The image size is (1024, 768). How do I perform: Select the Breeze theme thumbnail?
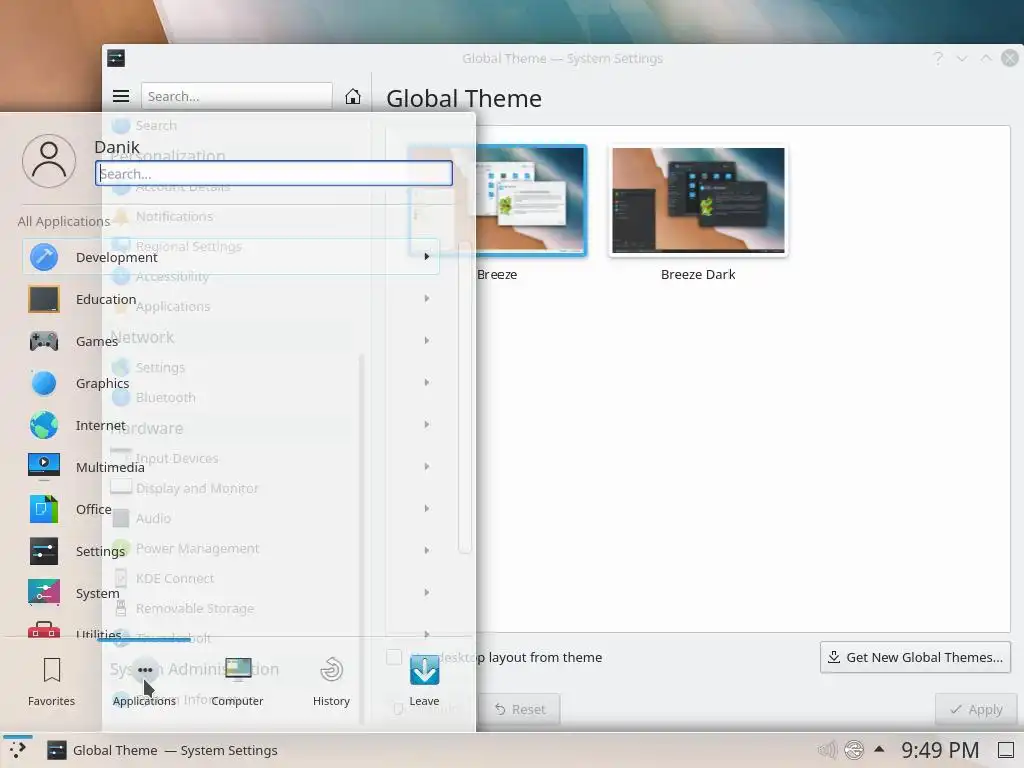(498, 200)
